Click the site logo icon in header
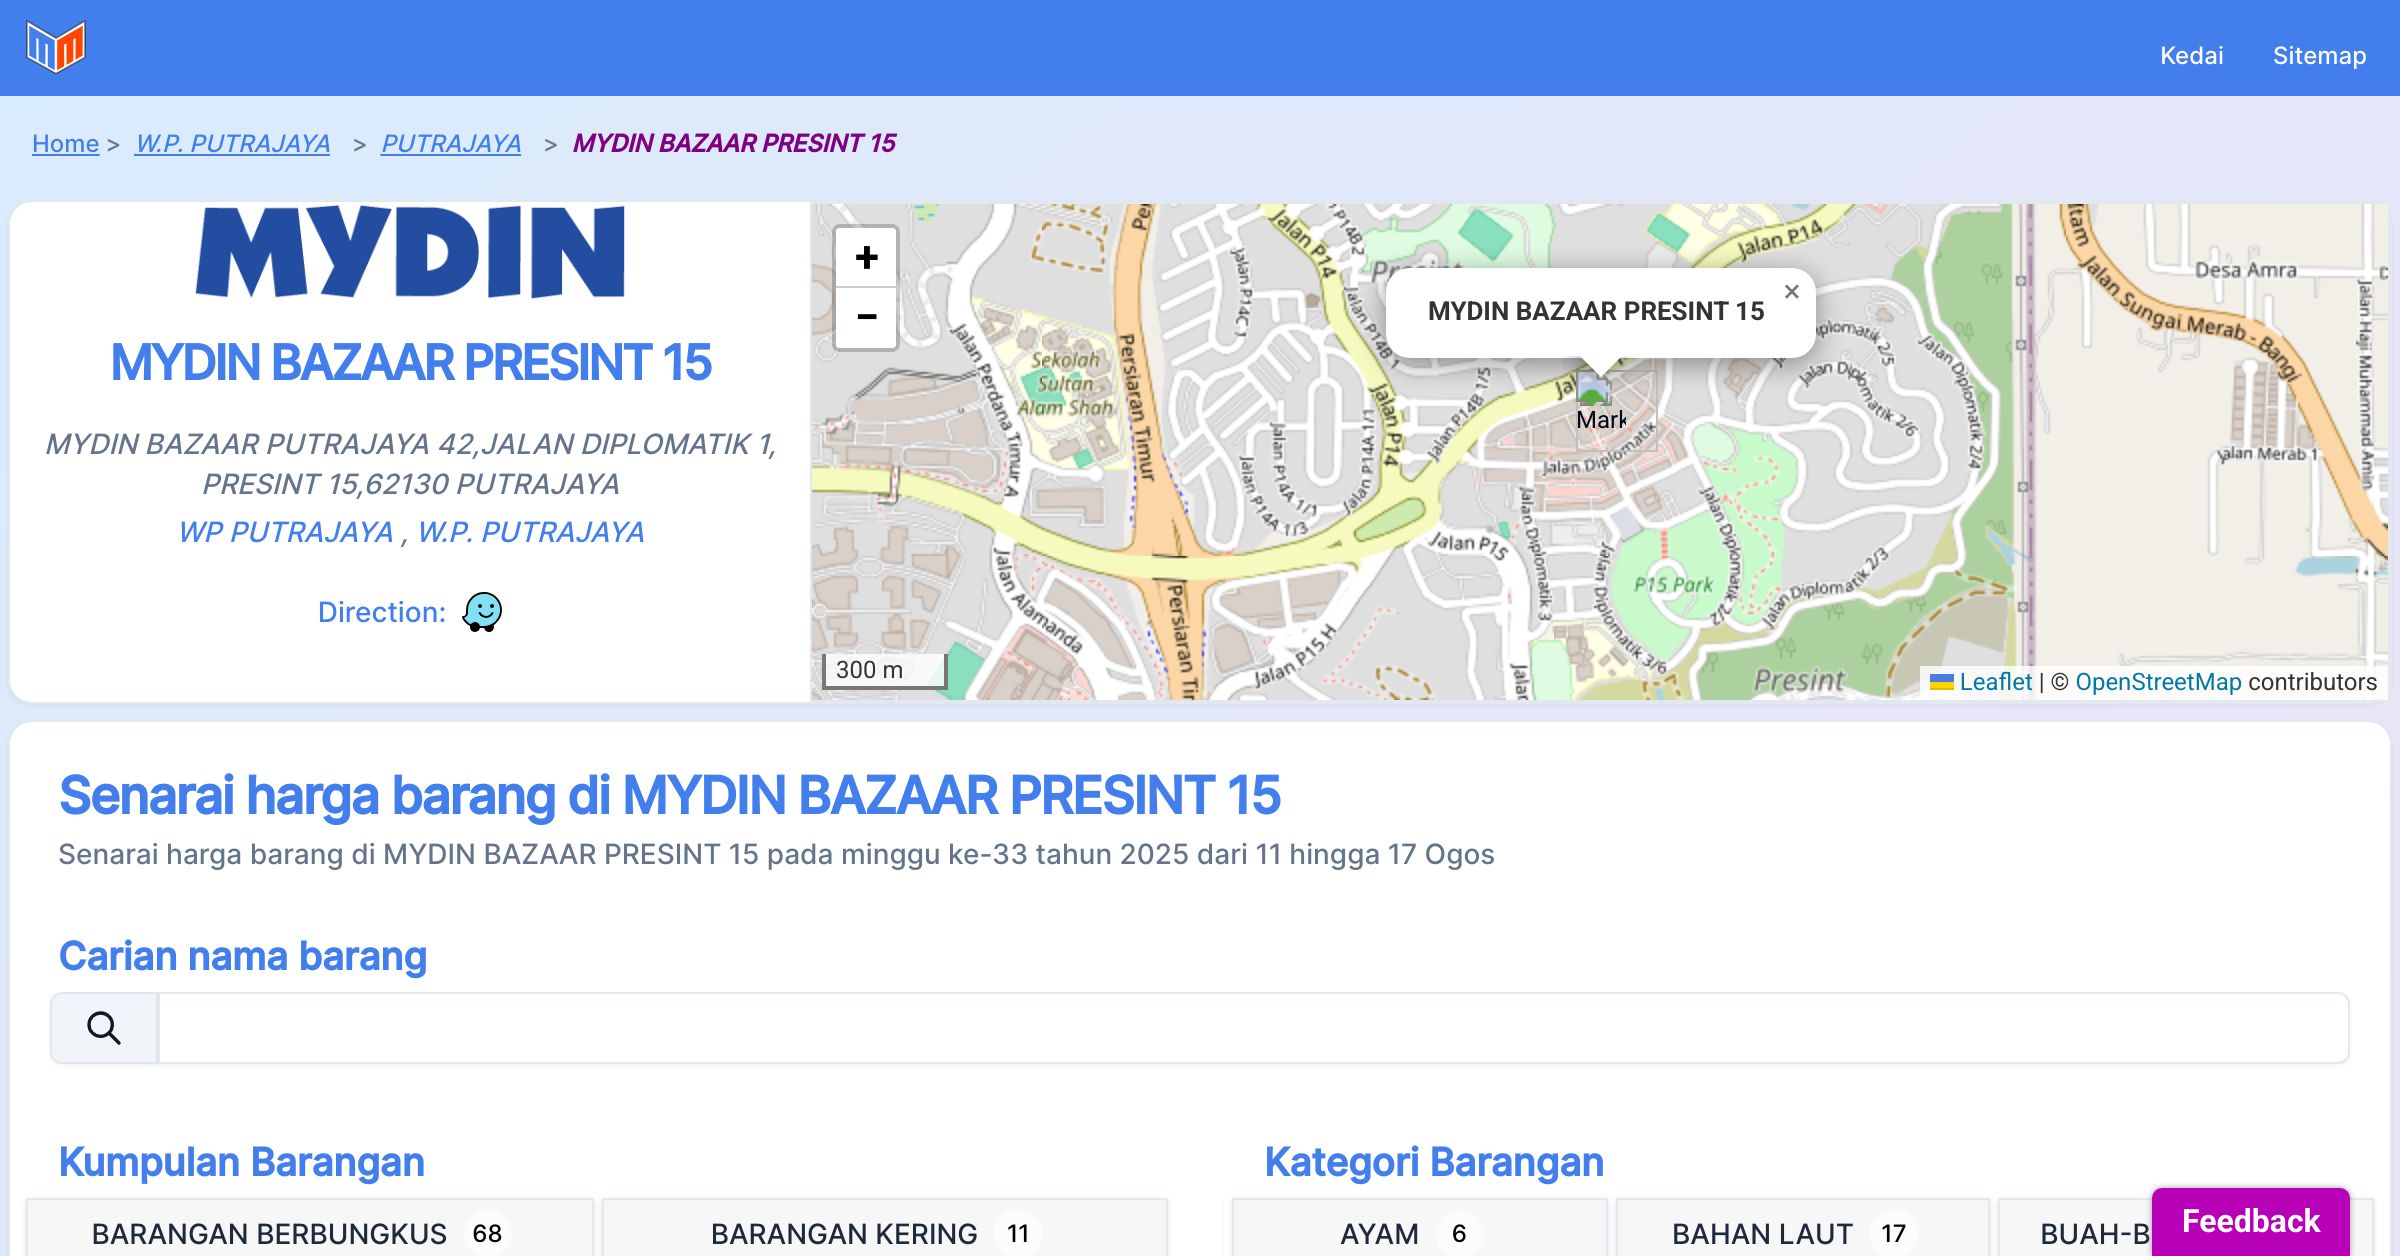Image resolution: width=2400 pixels, height=1256 pixels. click(56, 47)
